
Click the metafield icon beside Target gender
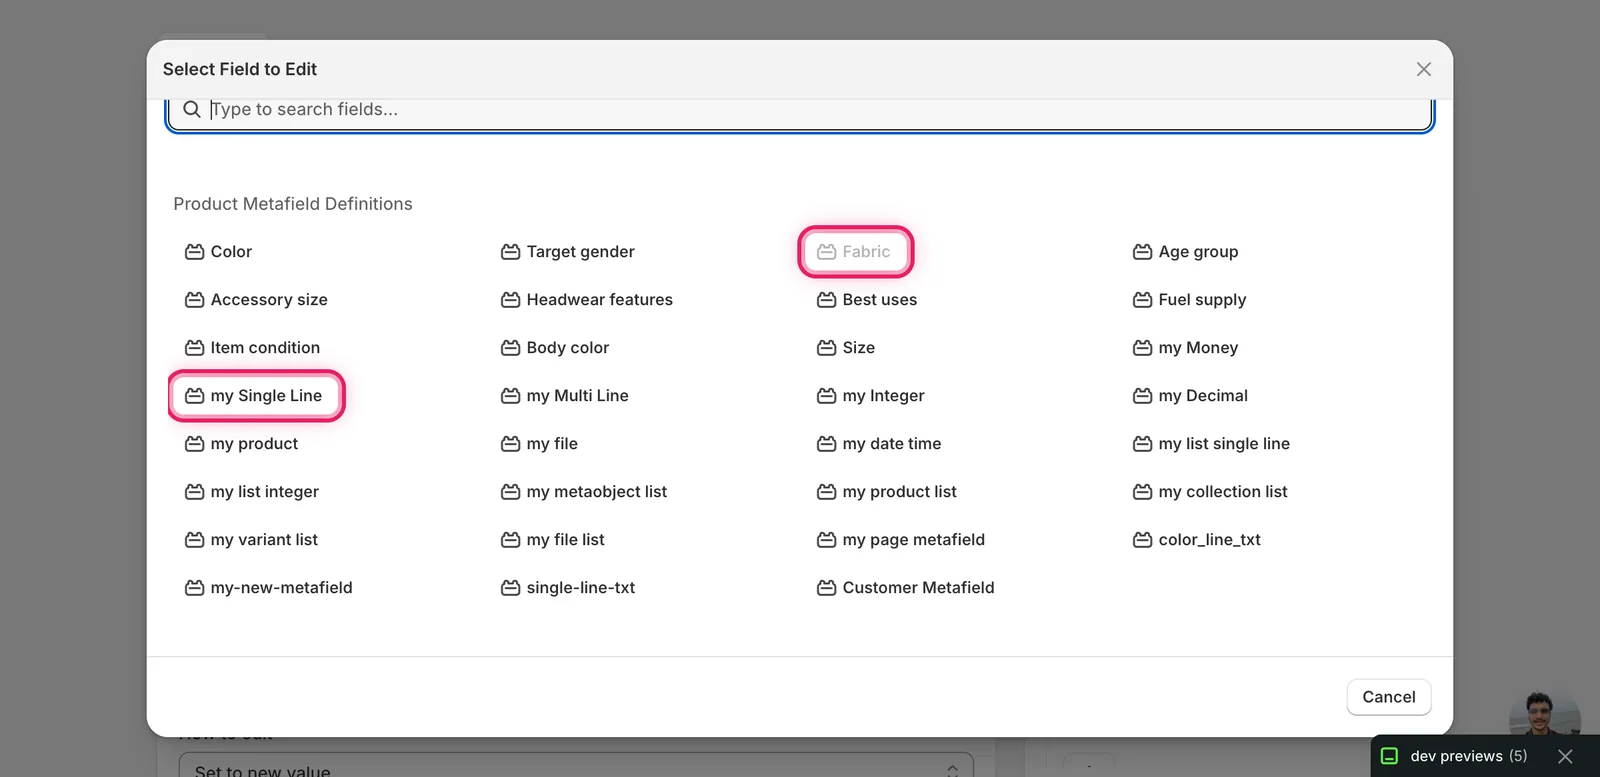point(510,252)
